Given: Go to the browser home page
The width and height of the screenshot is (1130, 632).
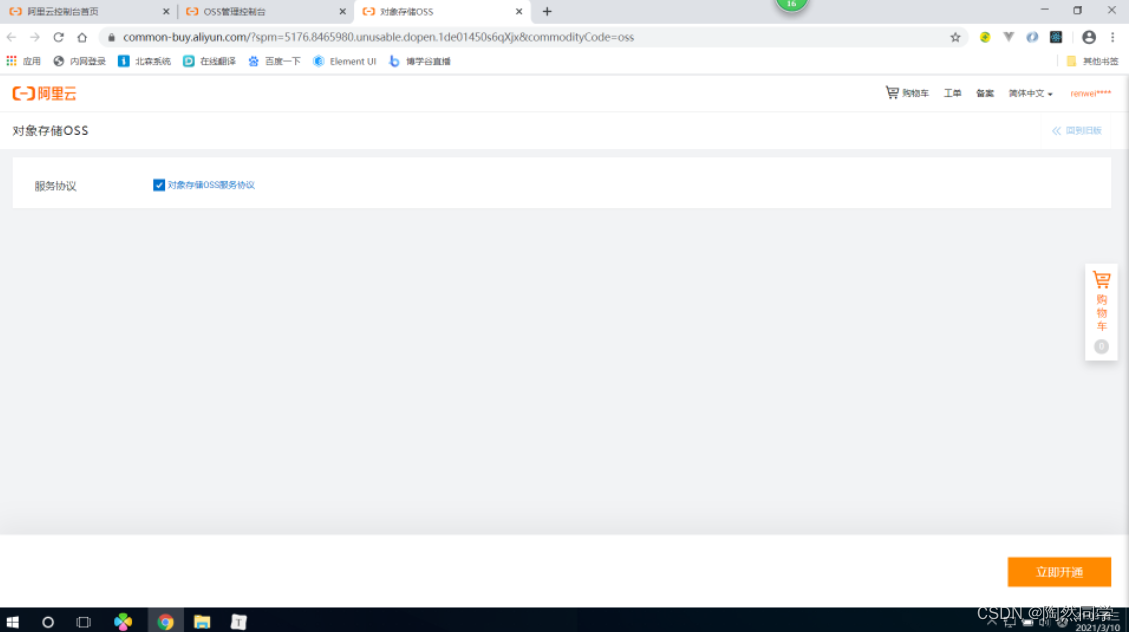Looking at the screenshot, I should point(82,37).
